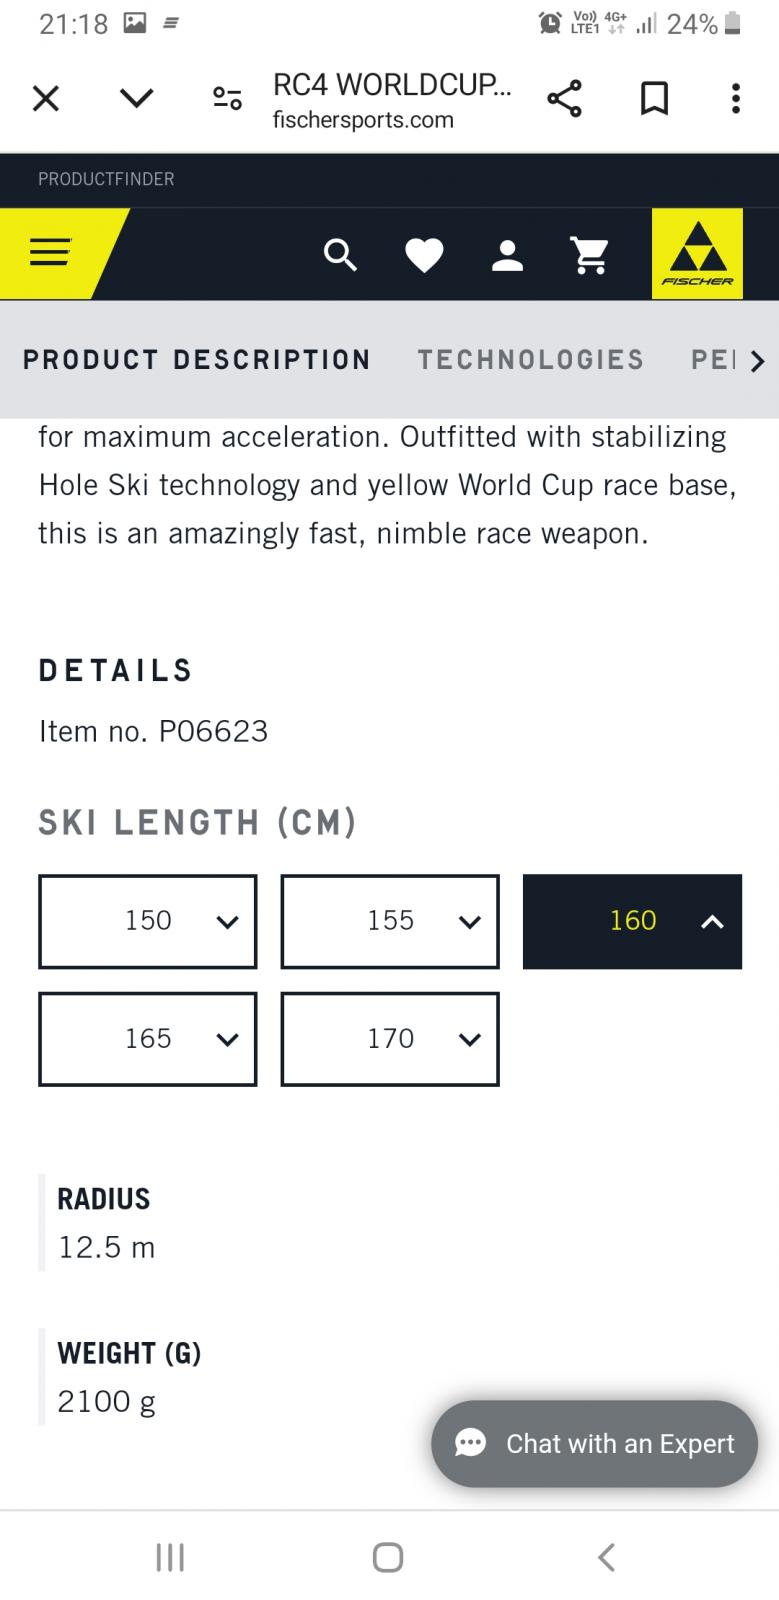Screen dimensions: 779x1600
Task: Open the wishlist heart icon
Action: pyautogui.click(x=424, y=256)
